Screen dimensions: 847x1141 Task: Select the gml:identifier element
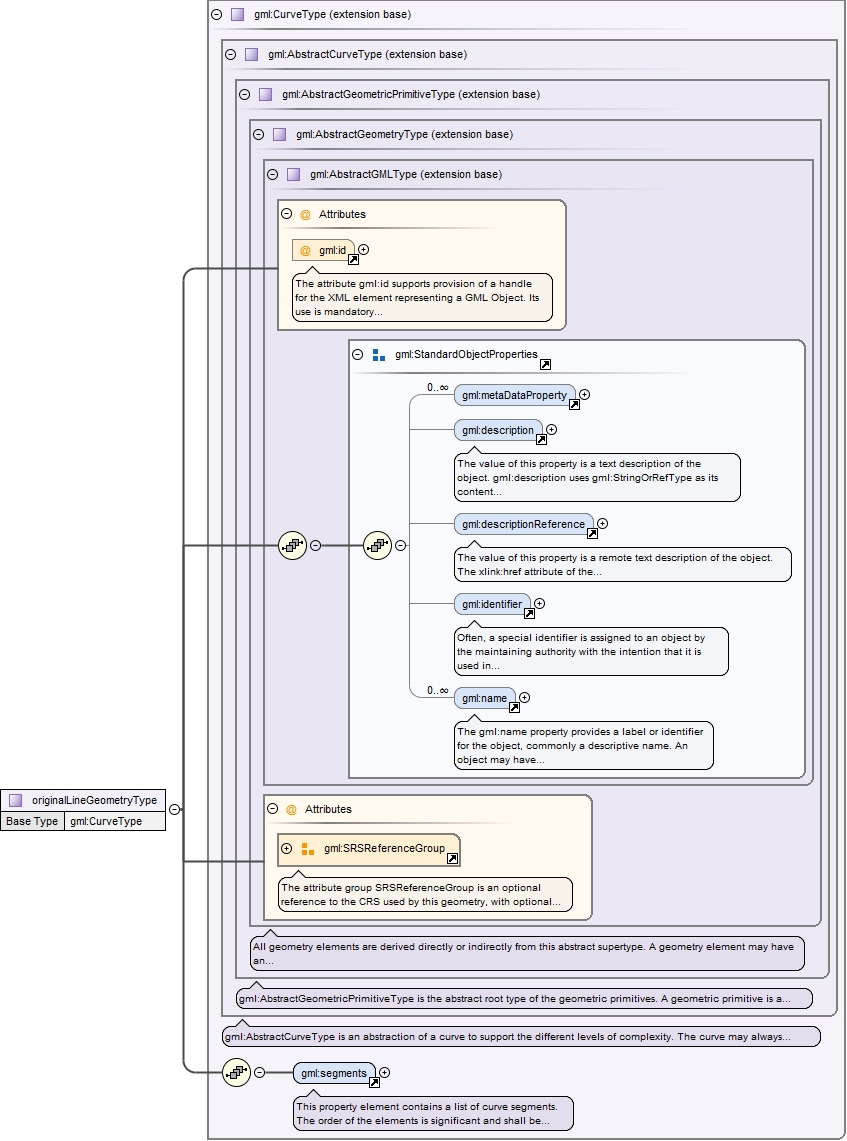[x=492, y=604]
